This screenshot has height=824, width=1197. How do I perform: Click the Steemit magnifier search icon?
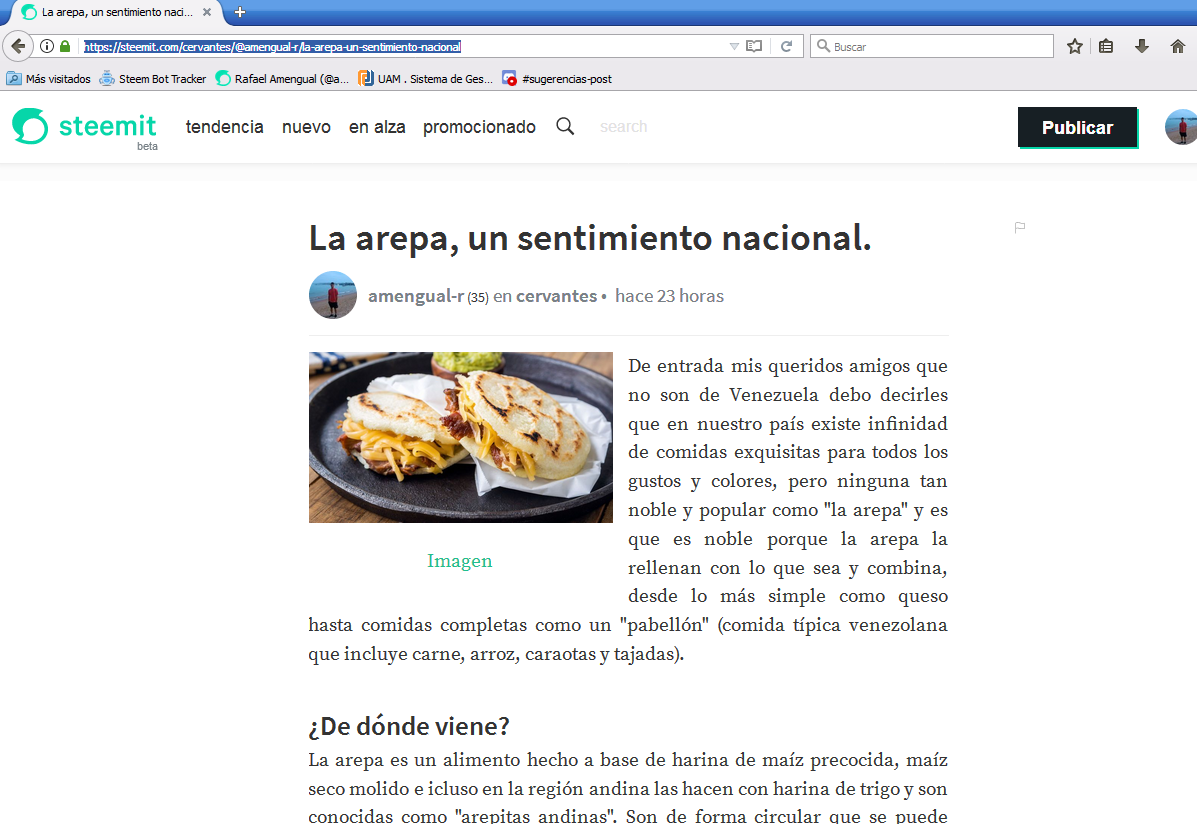pyautogui.click(x=565, y=126)
